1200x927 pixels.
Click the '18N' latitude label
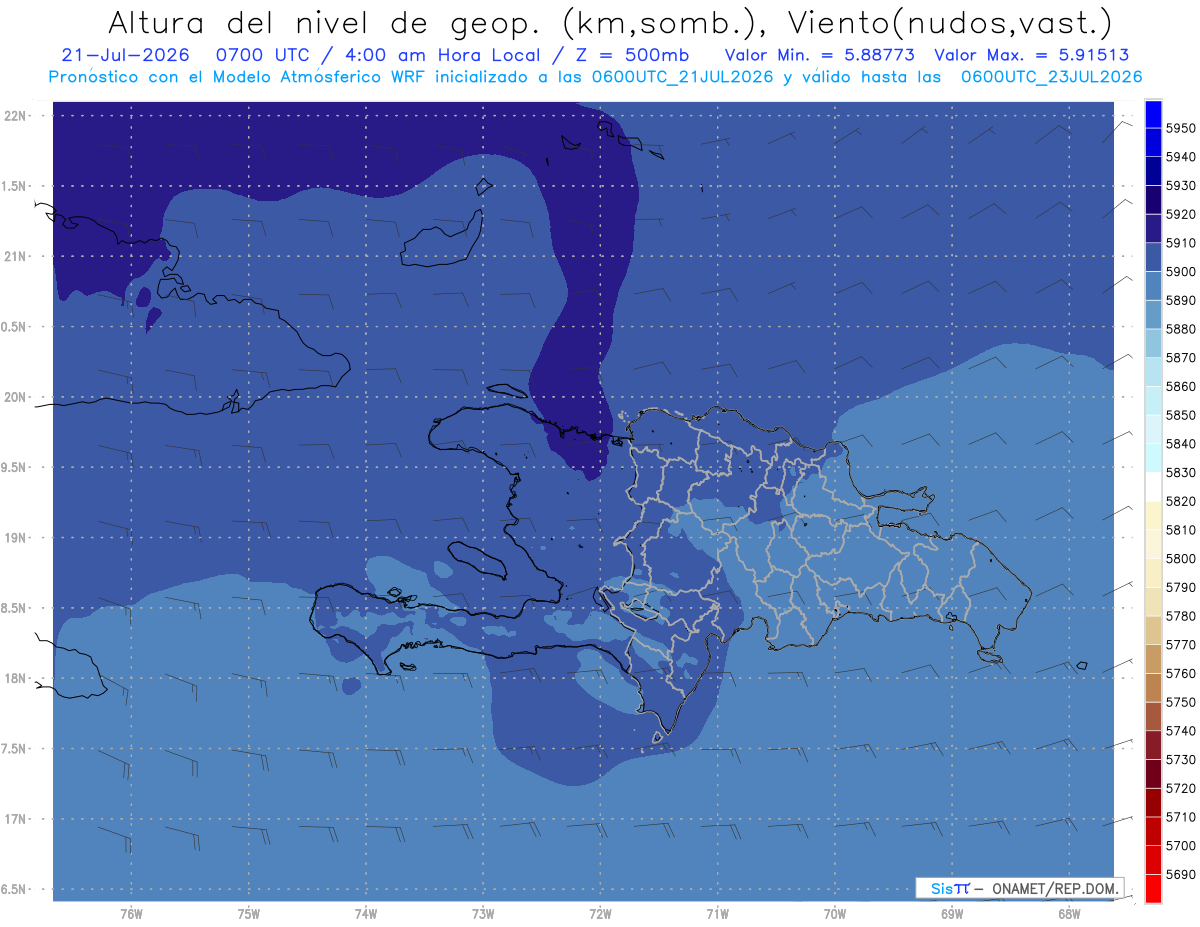[x=16, y=679]
